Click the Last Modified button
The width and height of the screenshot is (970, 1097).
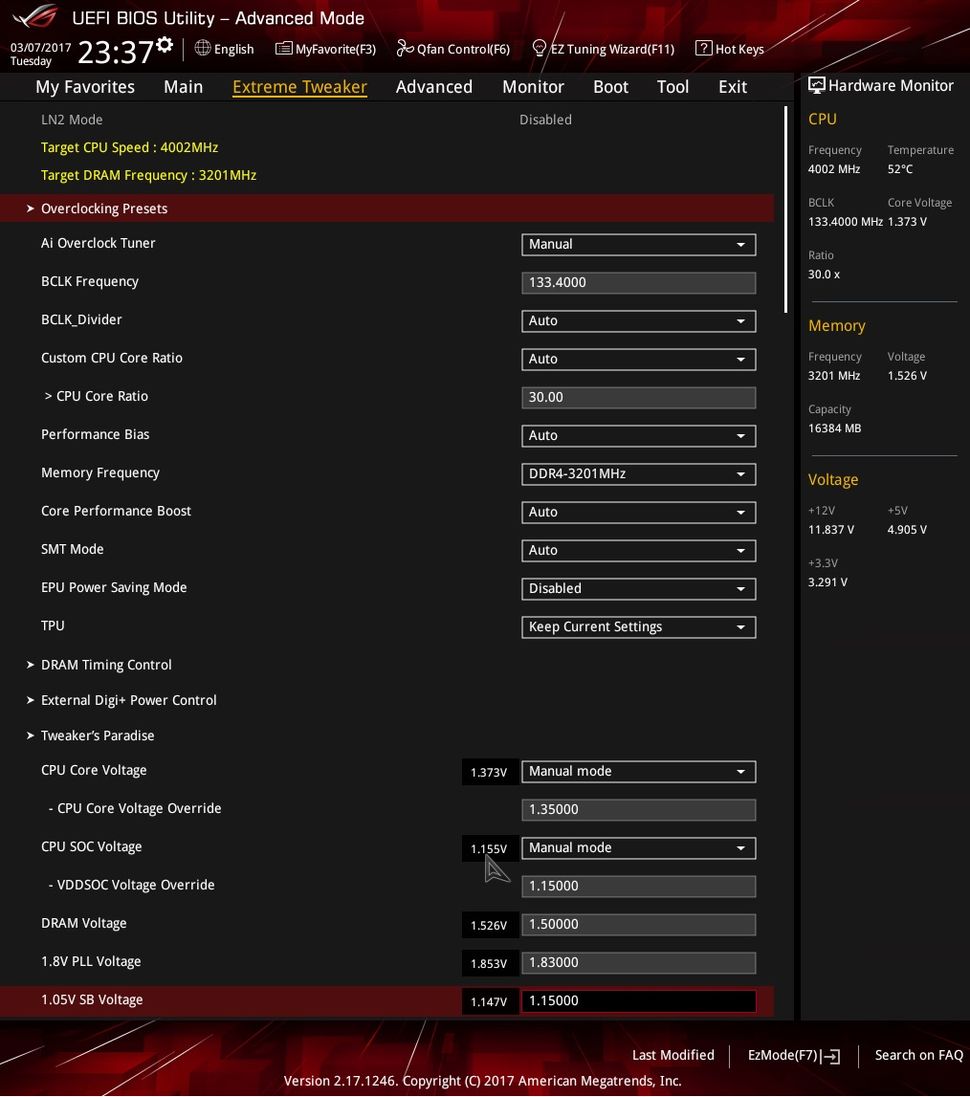673,1055
